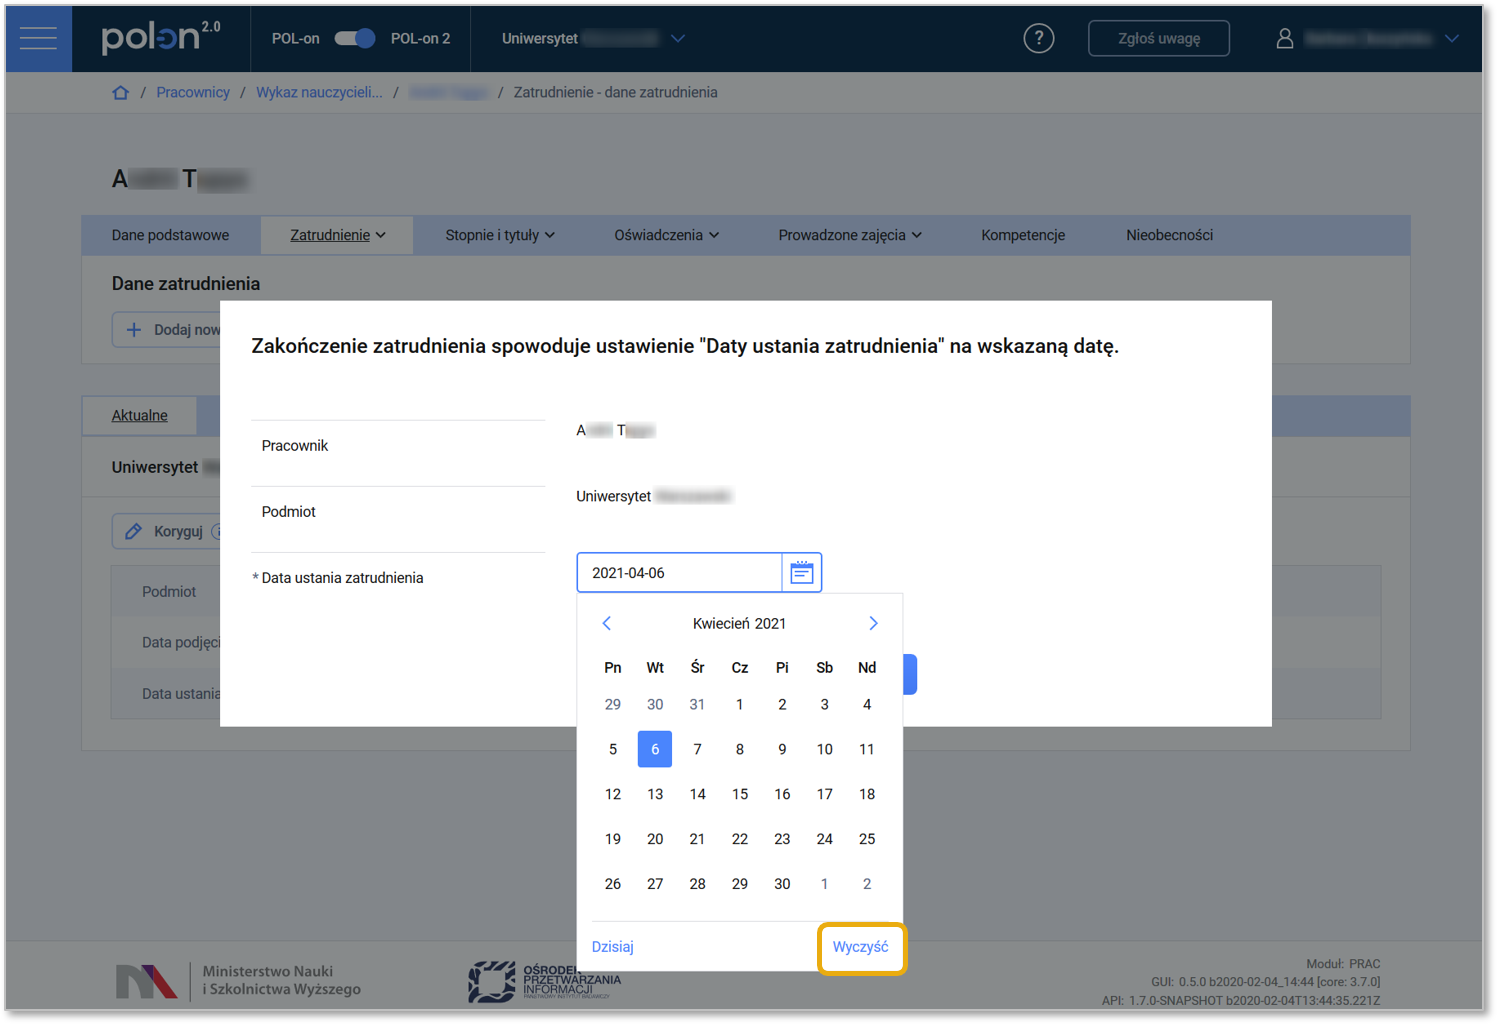Expand the Prowadzone zajęcia tab menu
The height and width of the screenshot is (1024, 1497).
tap(850, 235)
